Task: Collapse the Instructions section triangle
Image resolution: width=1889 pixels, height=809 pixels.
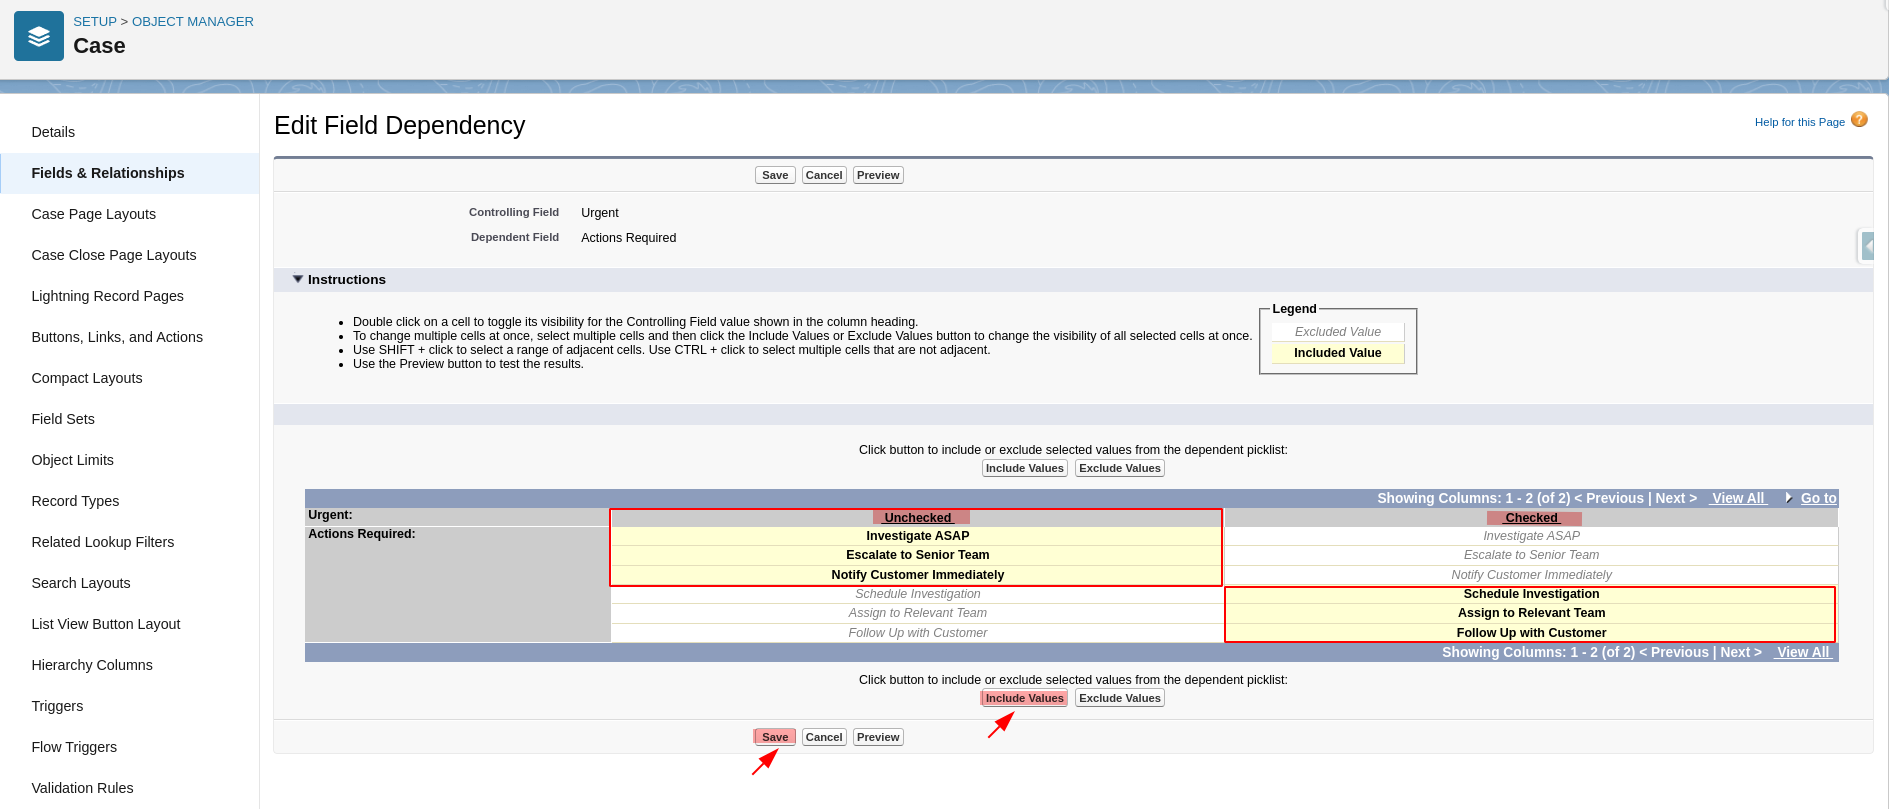Action: tap(297, 279)
